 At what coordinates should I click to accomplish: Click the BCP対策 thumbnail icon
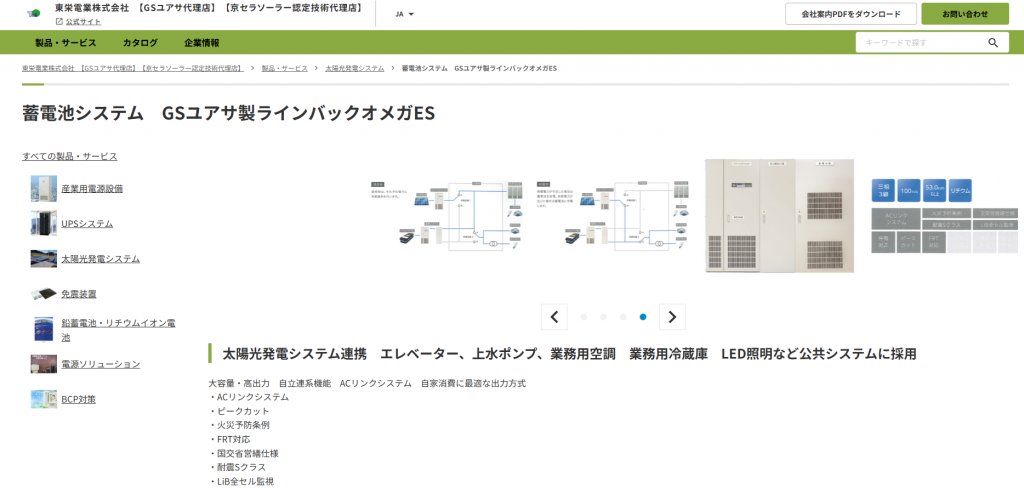[43, 399]
